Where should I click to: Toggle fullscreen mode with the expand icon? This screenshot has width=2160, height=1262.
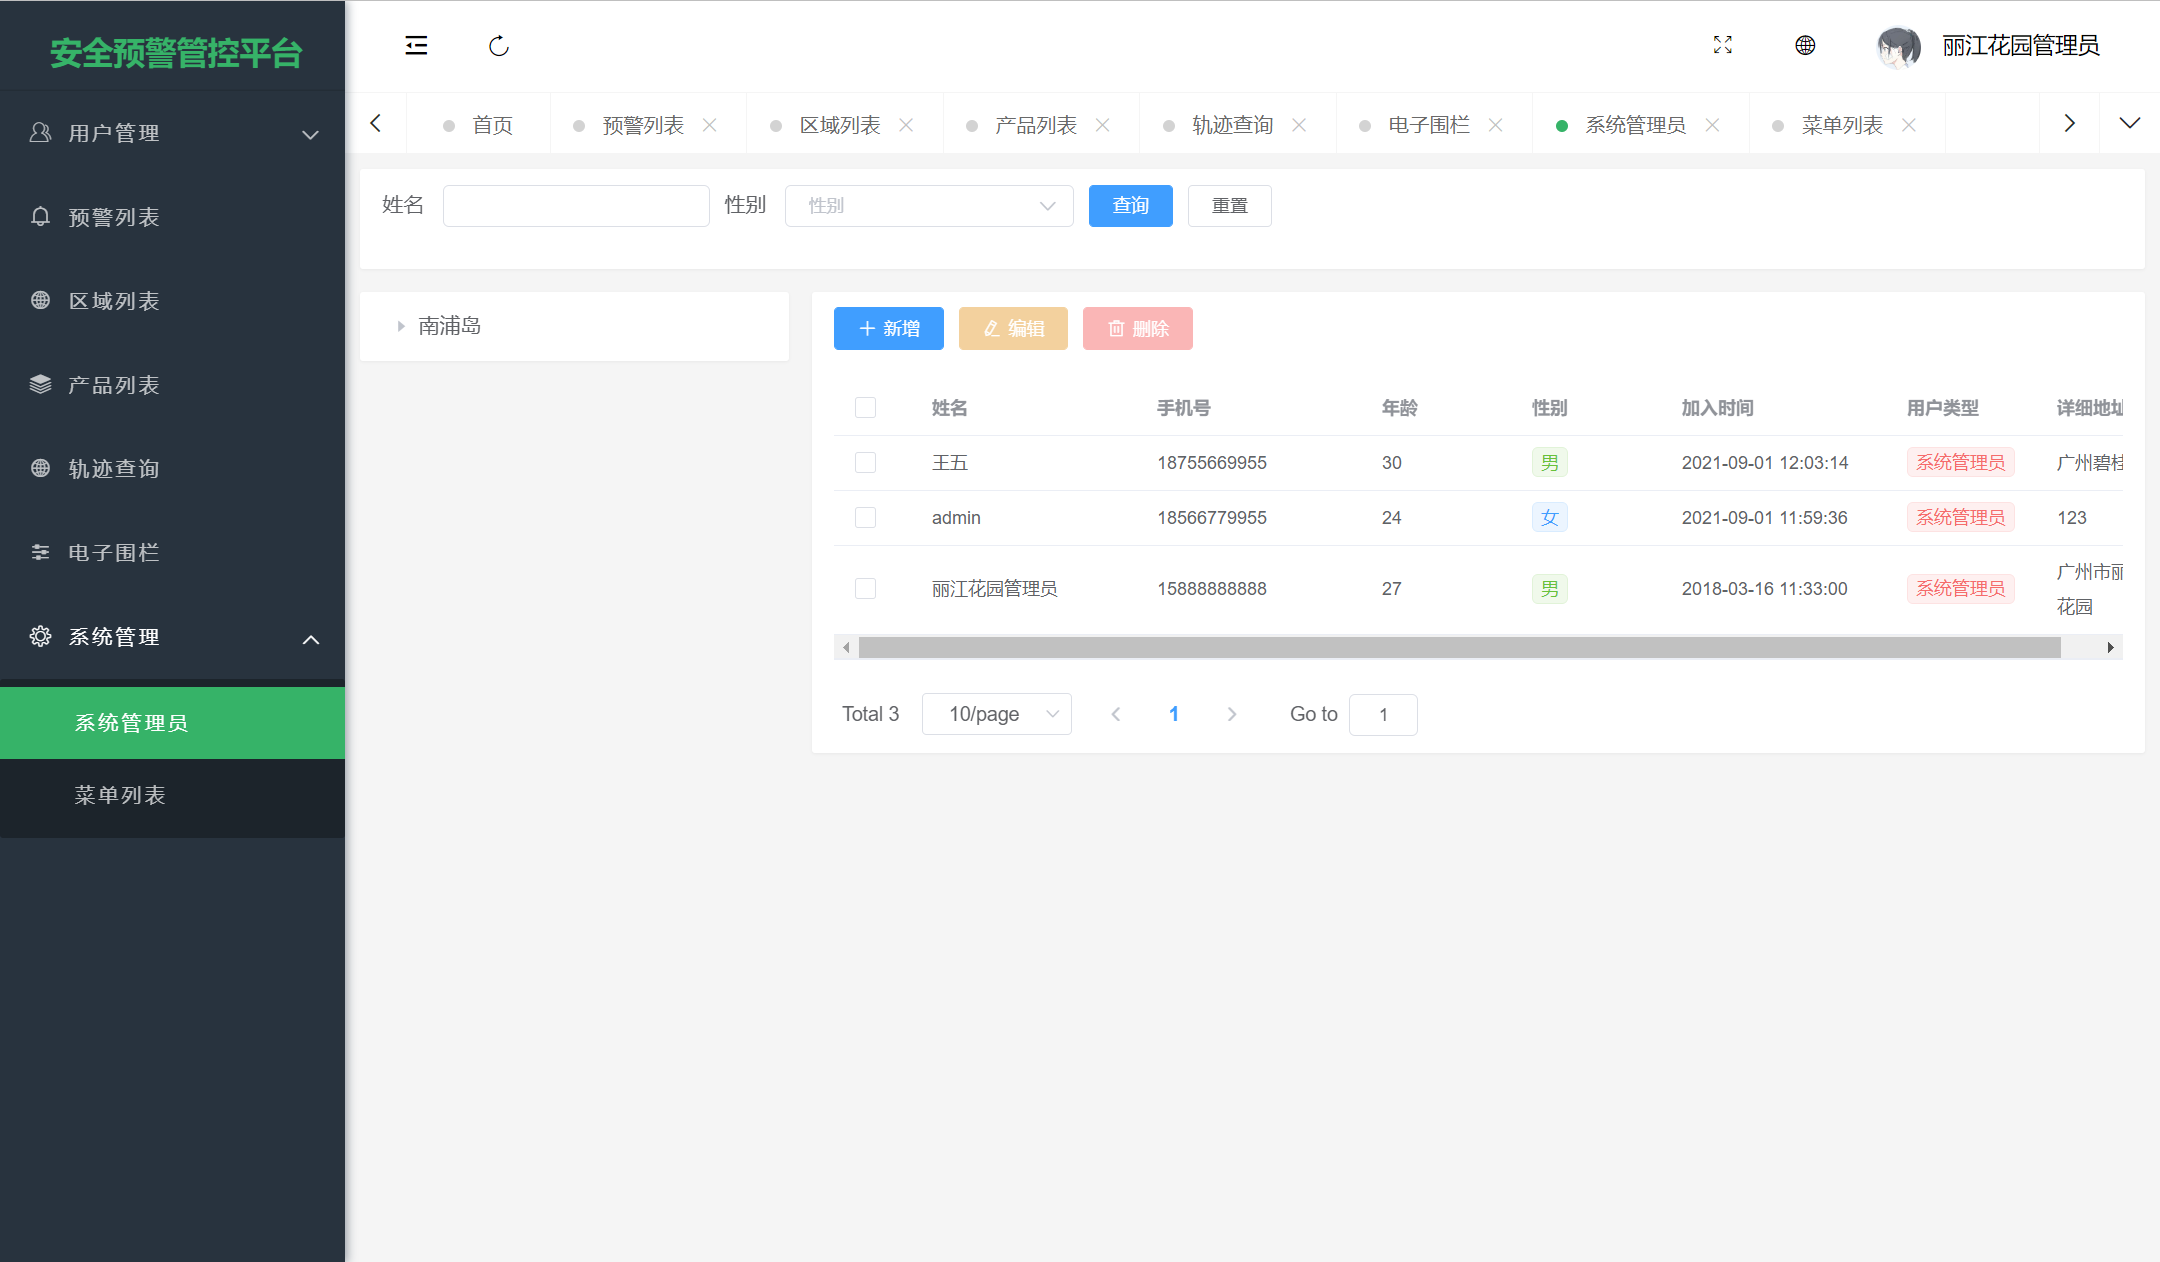1722,45
